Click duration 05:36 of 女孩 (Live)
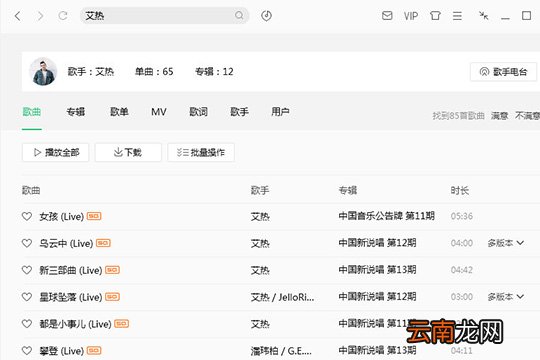The width and height of the screenshot is (540, 360). click(461, 216)
